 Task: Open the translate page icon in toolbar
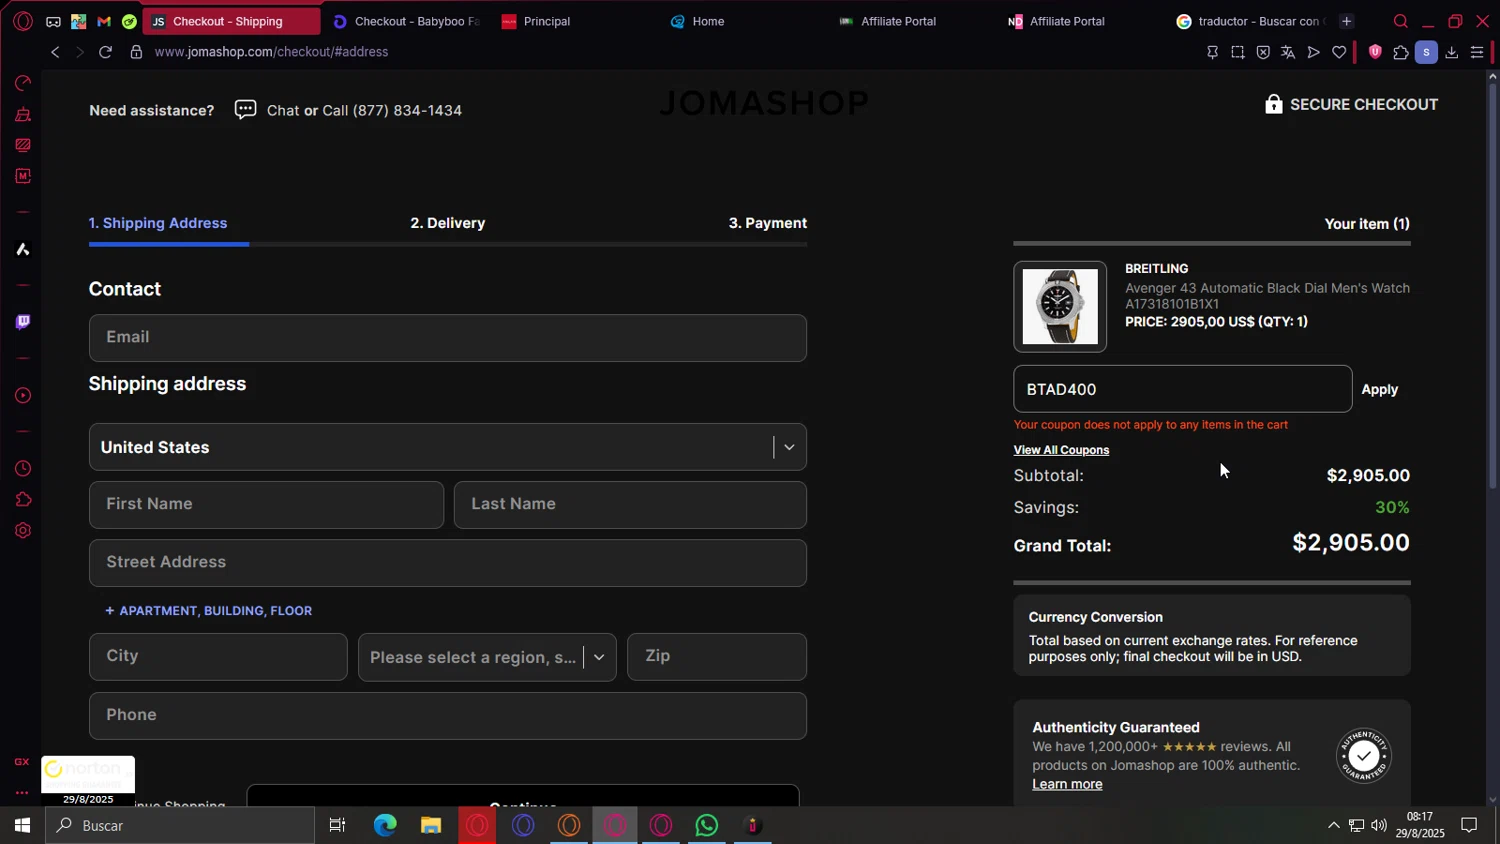(x=1288, y=52)
